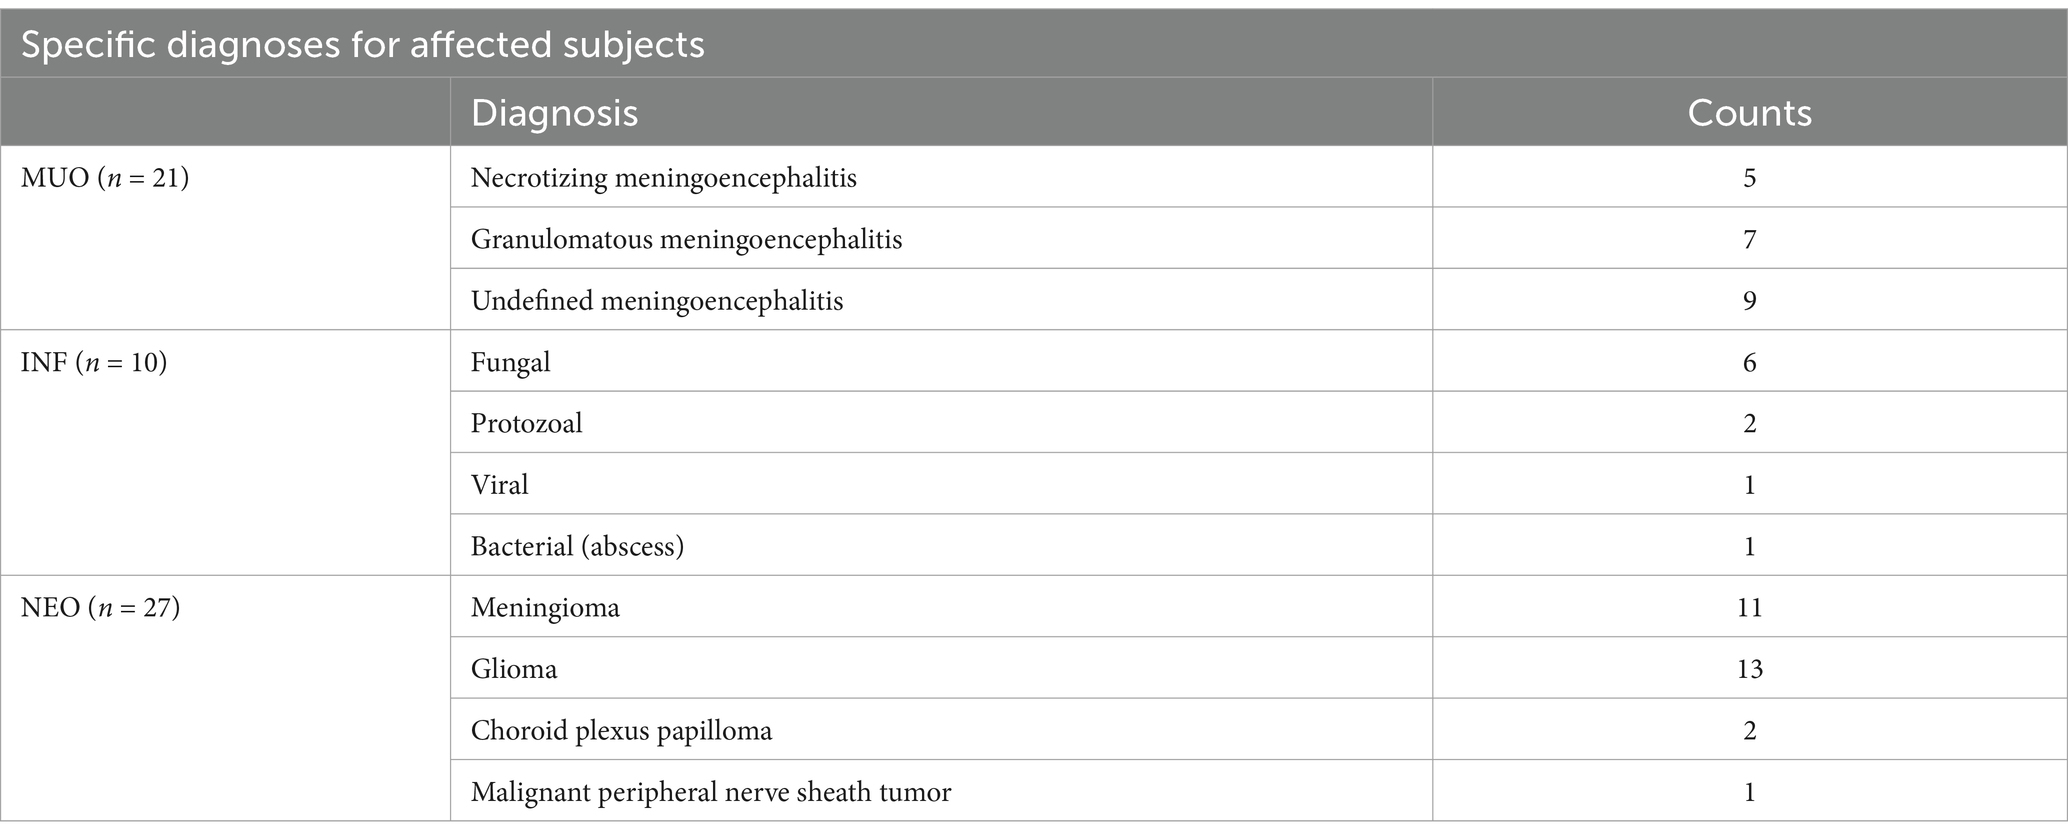Select the Viral diagnosis cell

[x=499, y=485]
